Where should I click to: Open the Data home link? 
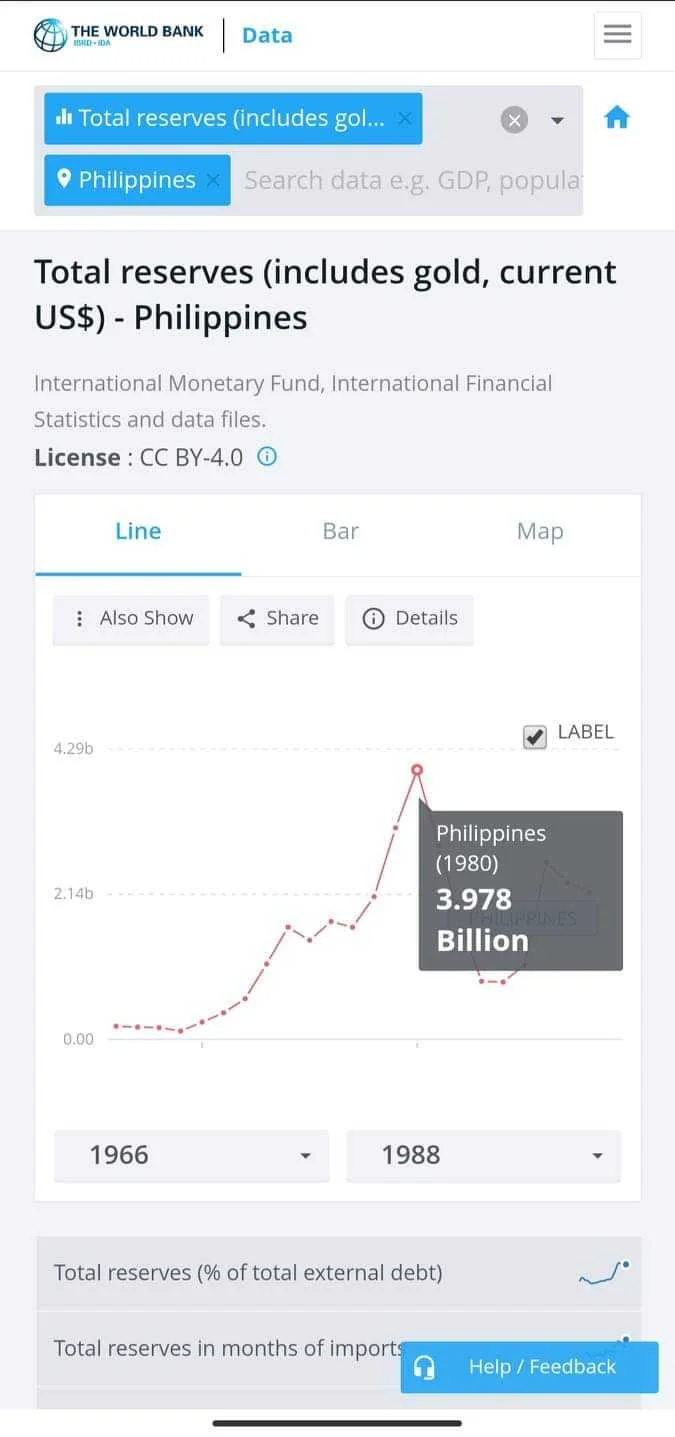[x=267, y=35]
